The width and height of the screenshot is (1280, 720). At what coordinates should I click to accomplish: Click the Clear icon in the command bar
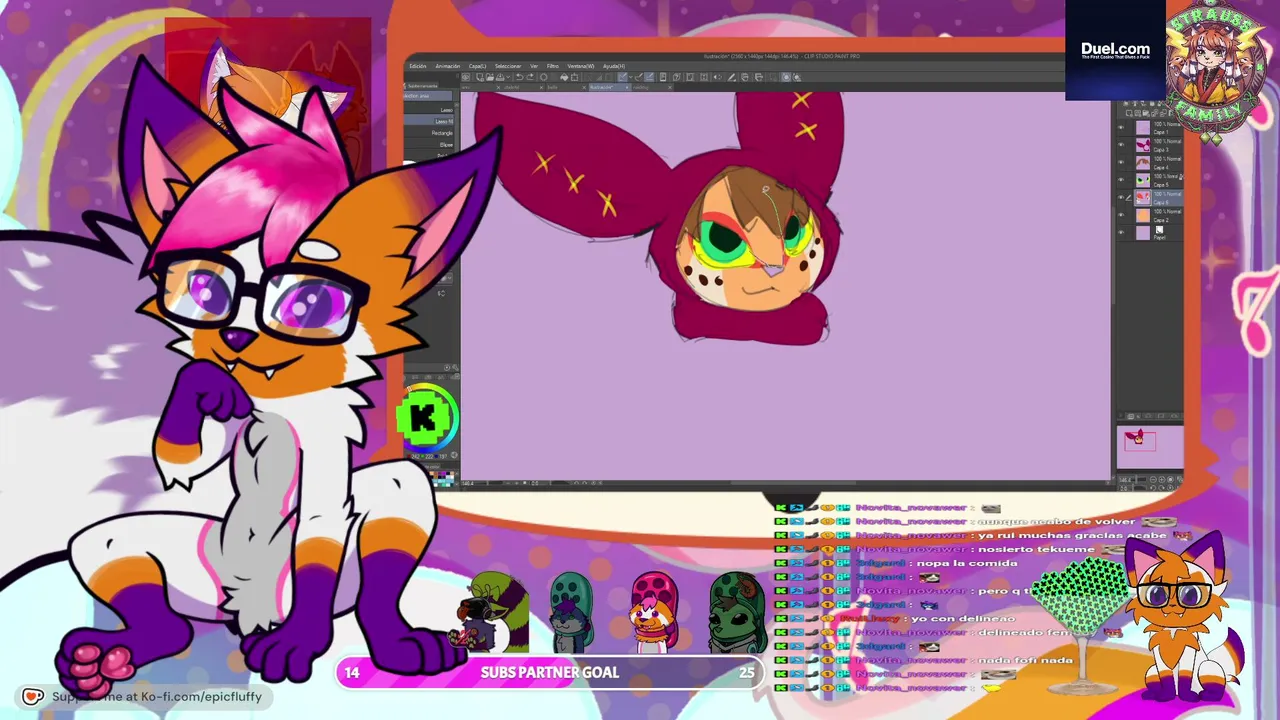pyautogui.click(x=543, y=77)
